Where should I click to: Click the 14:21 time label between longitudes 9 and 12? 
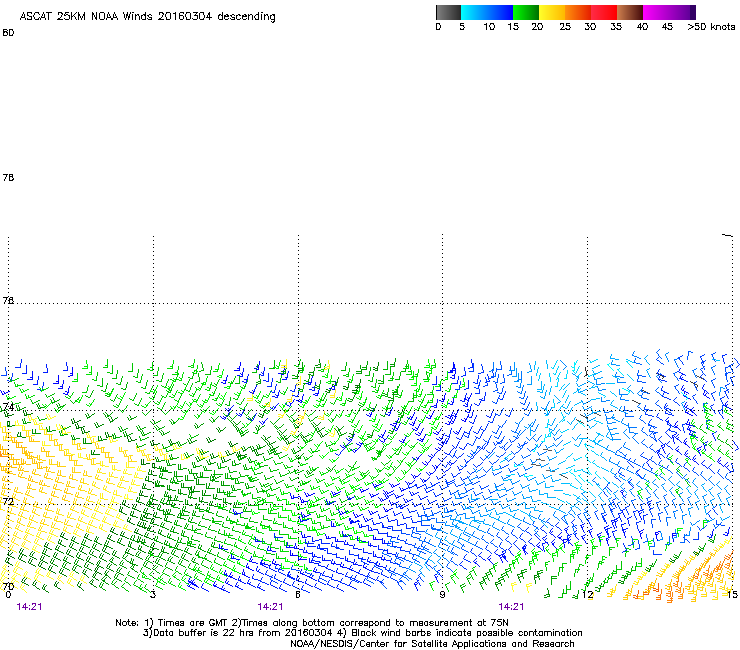[511, 607]
